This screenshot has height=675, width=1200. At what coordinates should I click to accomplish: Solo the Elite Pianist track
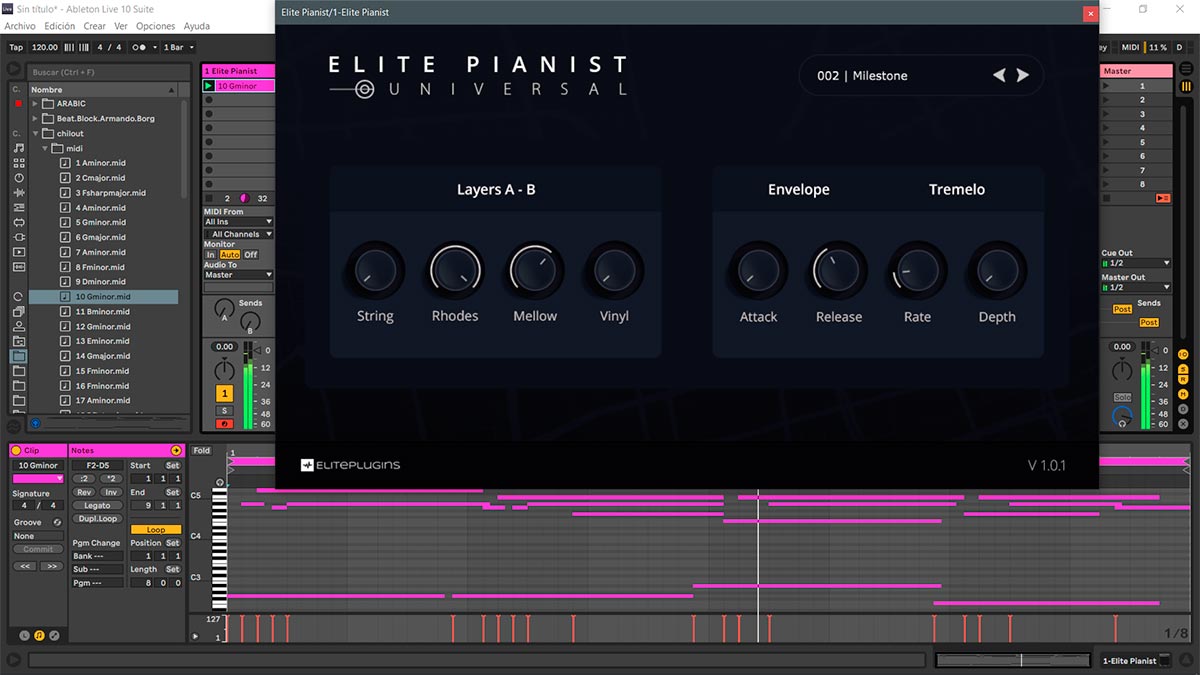tap(225, 411)
